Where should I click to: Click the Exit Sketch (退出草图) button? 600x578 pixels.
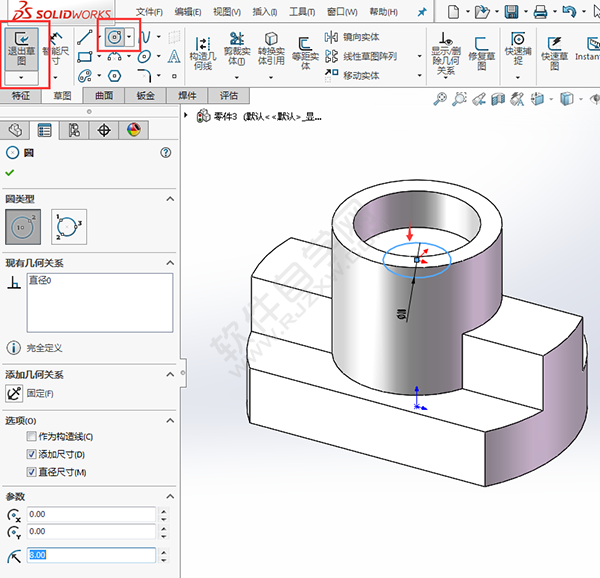[21, 49]
